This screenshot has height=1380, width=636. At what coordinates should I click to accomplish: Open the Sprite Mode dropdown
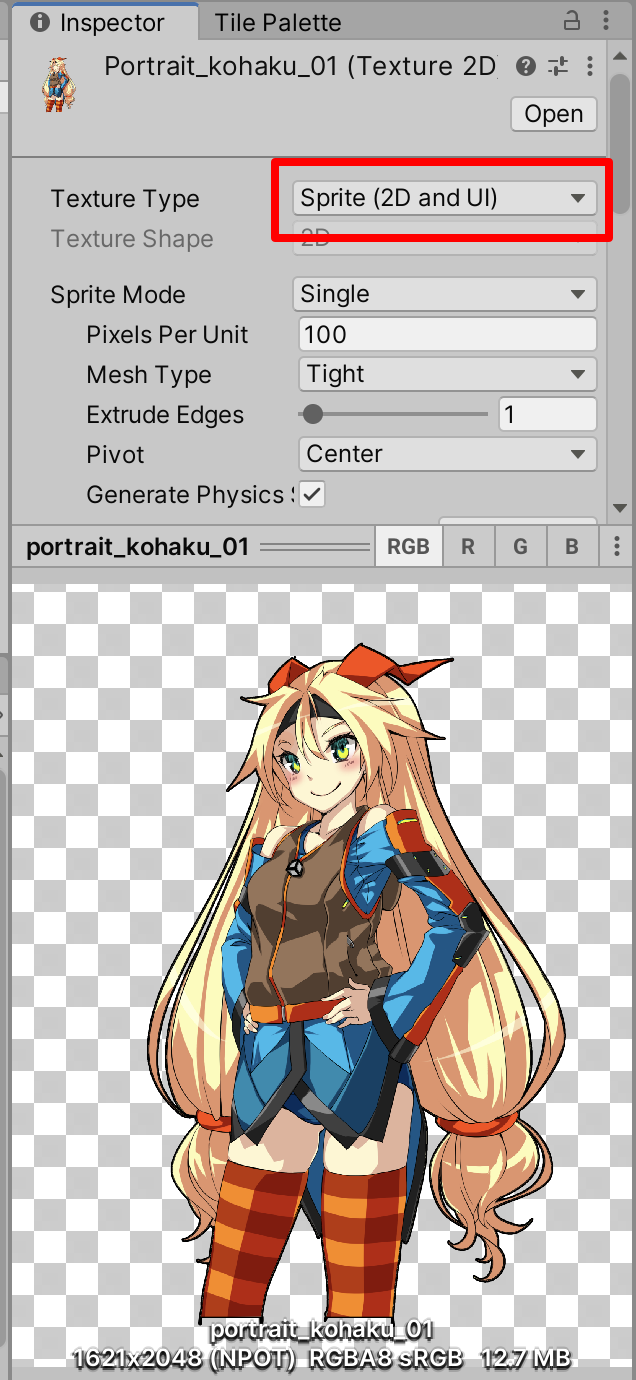[x=445, y=294]
